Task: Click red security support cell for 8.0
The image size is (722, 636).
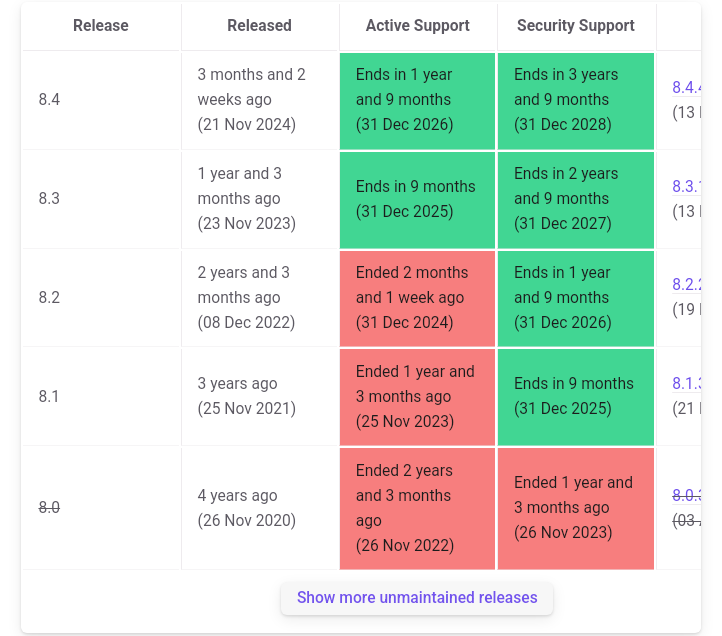Action: (x=575, y=508)
